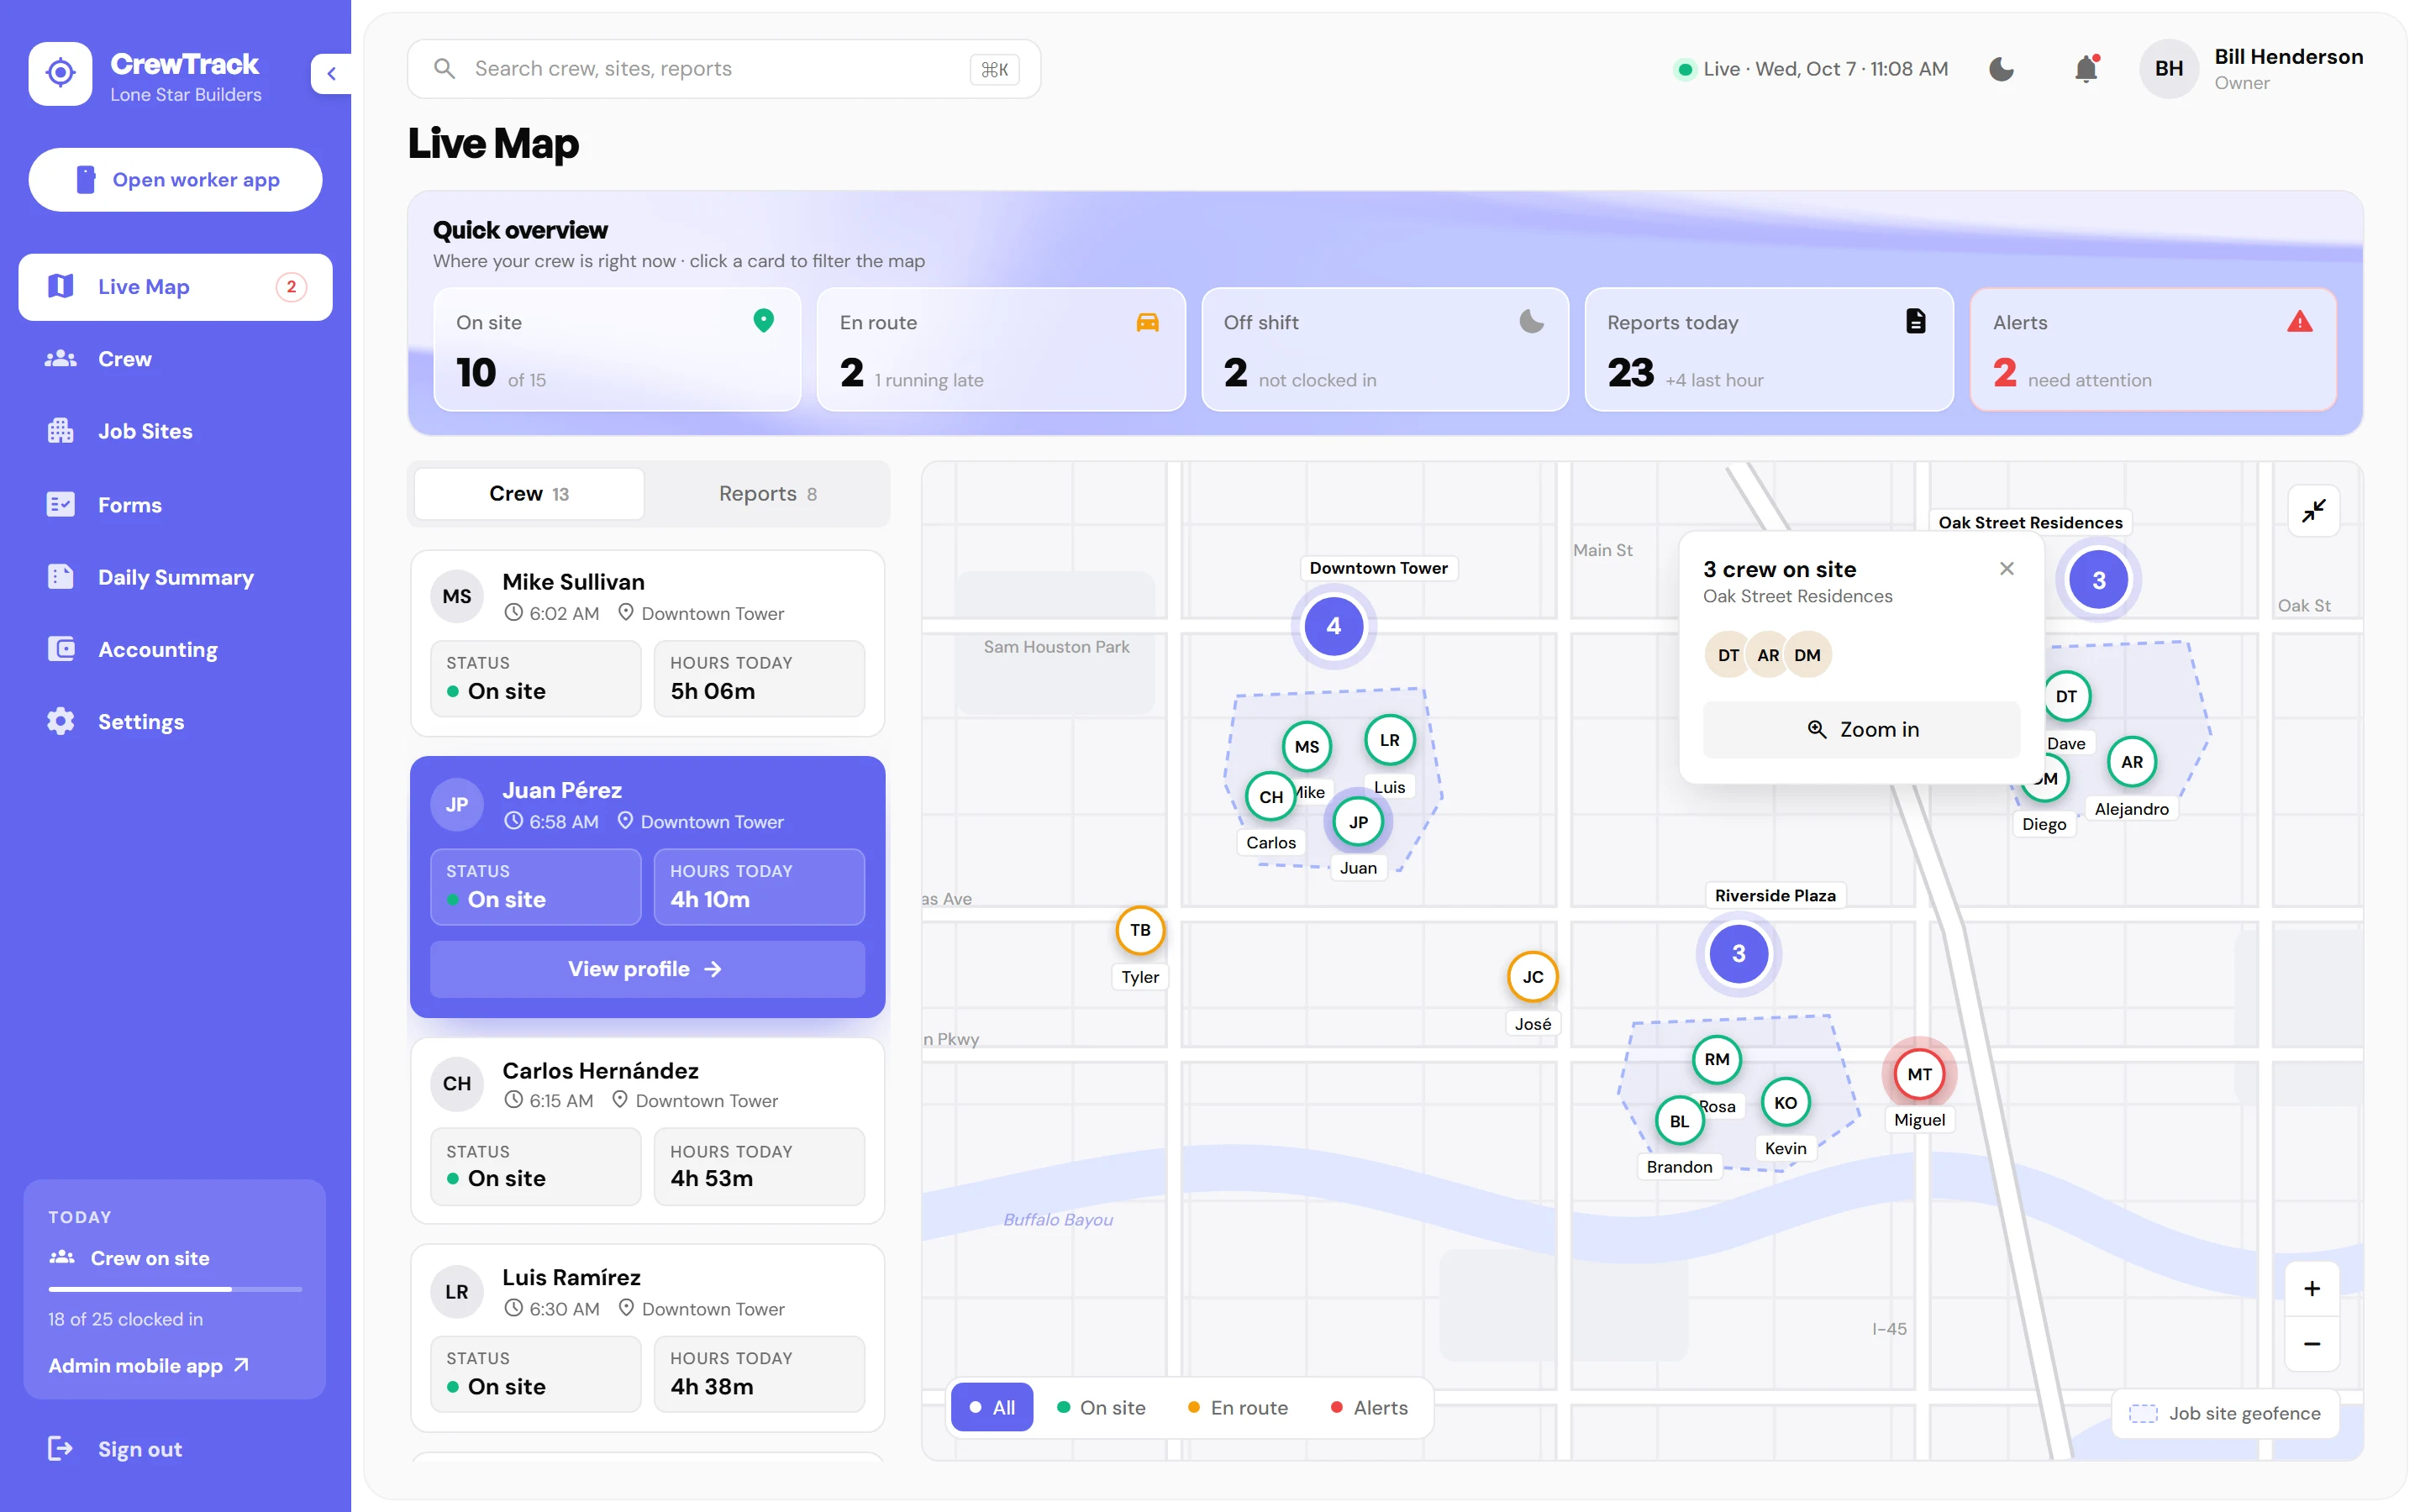Select the Carlos Hernández crew card
2420x1512 pixels.
tap(647, 1131)
